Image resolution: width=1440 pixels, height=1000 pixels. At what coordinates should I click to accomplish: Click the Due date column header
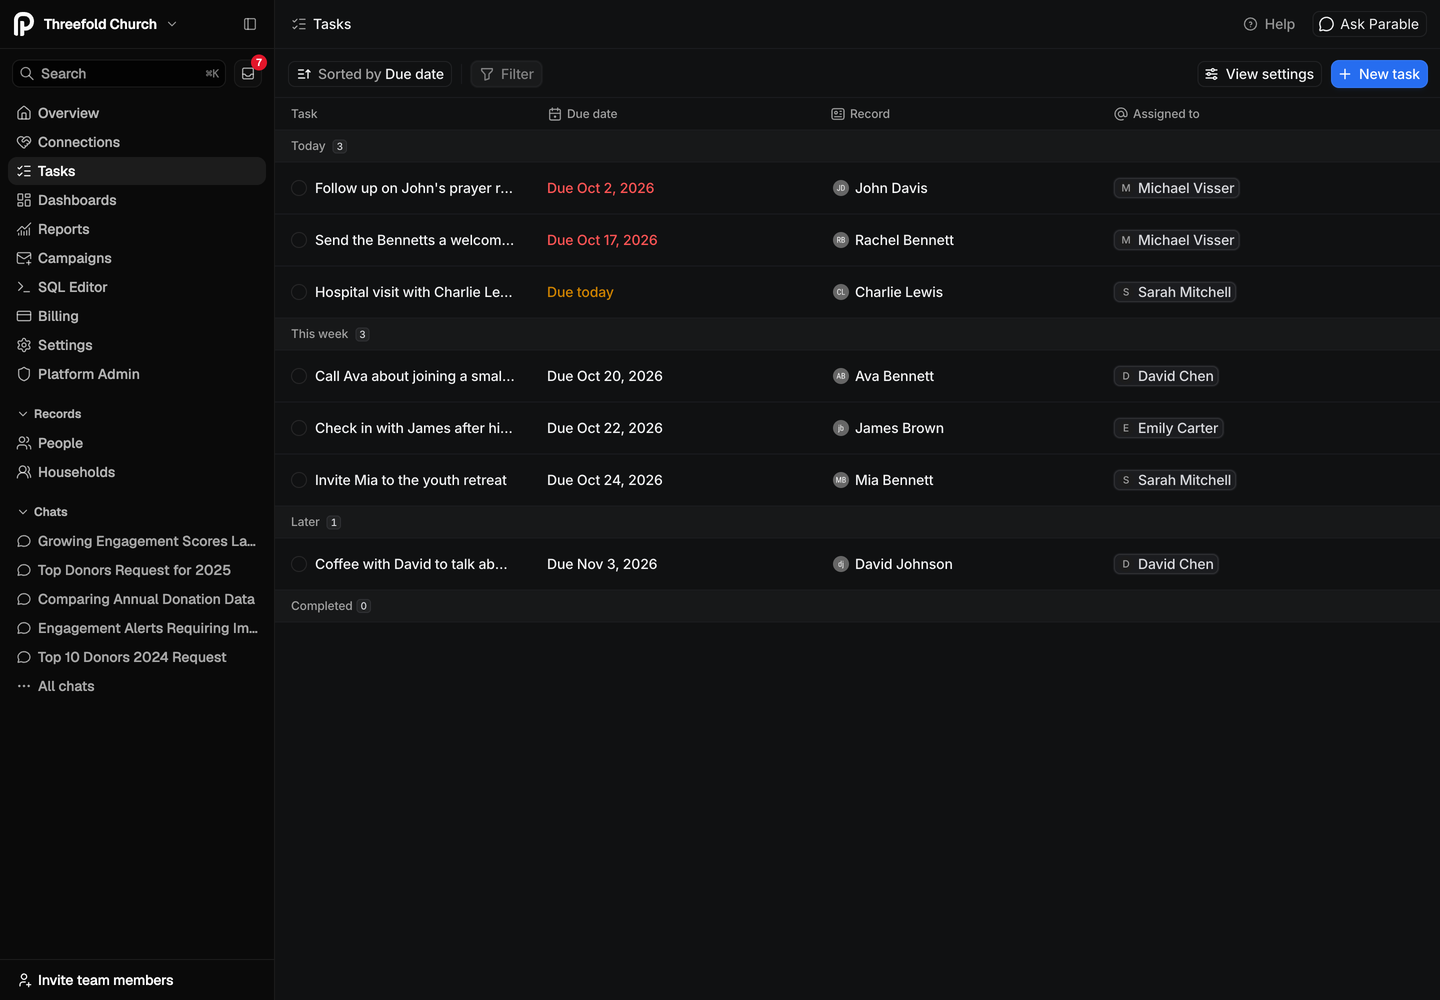tap(583, 114)
